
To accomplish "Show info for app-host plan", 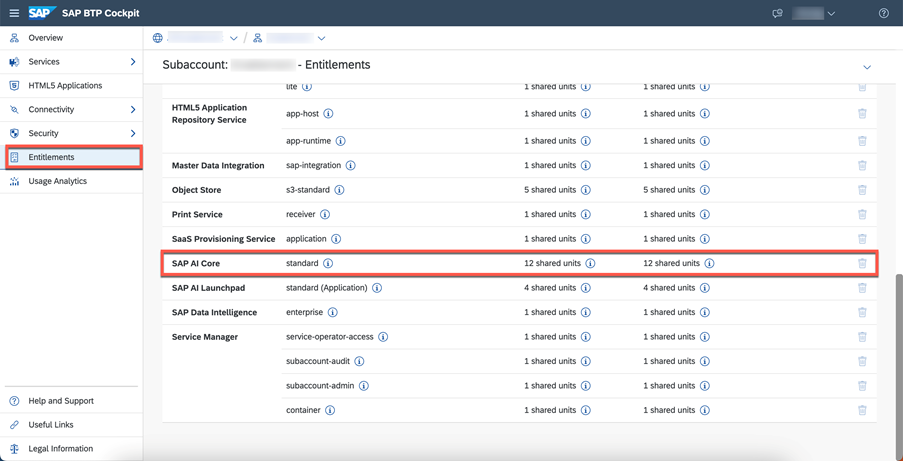I will pos(328,114).
